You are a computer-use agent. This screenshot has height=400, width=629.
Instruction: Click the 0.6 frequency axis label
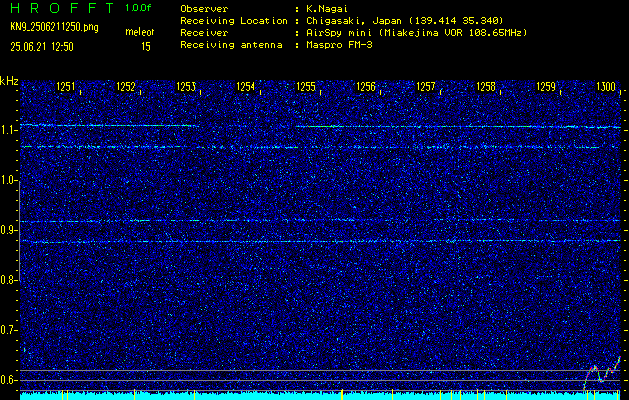tap(8, 380)
